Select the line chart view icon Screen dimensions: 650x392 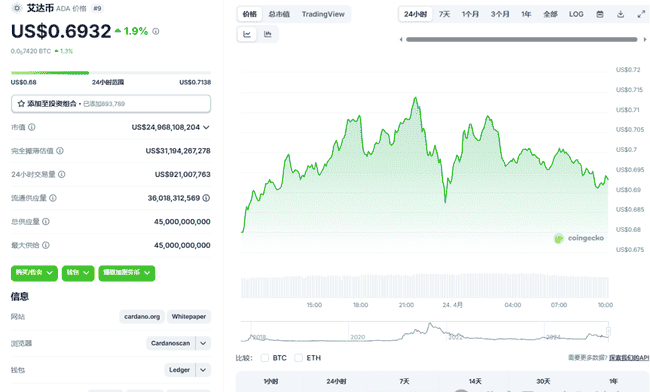click(x=247, y=34)
